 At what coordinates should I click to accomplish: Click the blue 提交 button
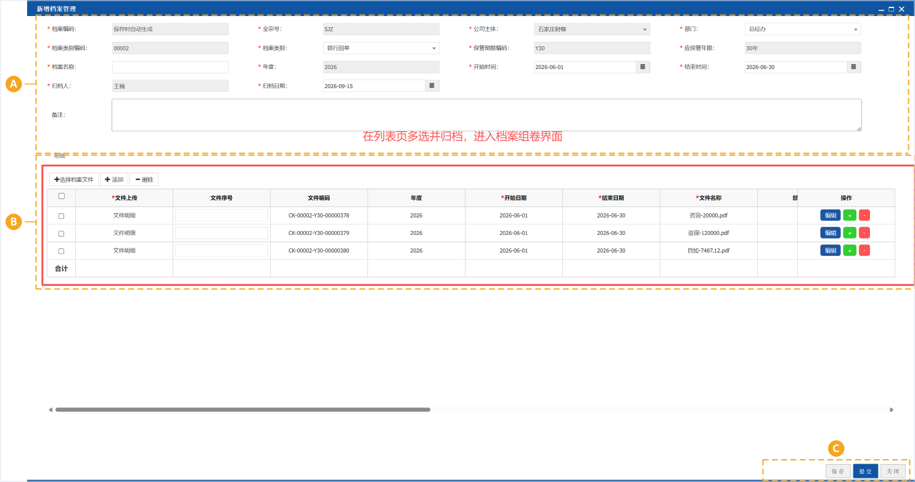pos(865,471)
